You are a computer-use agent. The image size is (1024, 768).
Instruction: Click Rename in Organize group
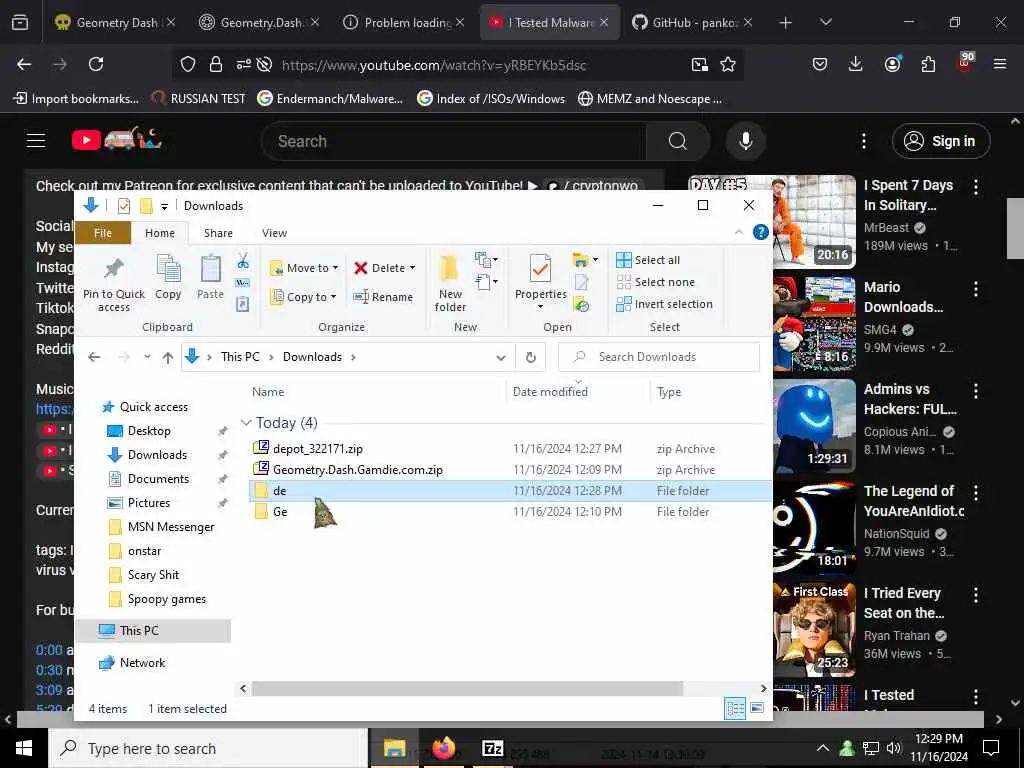(383, 296)
